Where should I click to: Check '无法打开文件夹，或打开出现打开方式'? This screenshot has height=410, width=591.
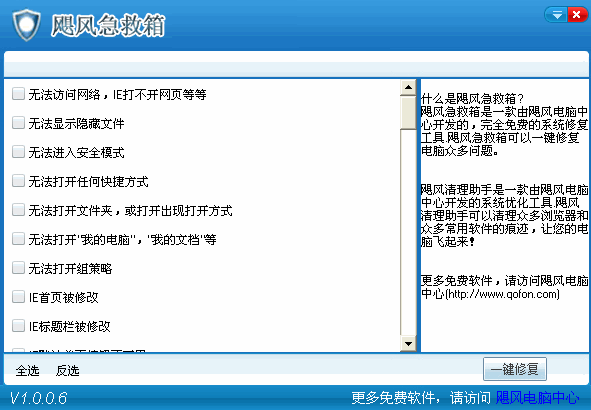(x=18, y=210)
